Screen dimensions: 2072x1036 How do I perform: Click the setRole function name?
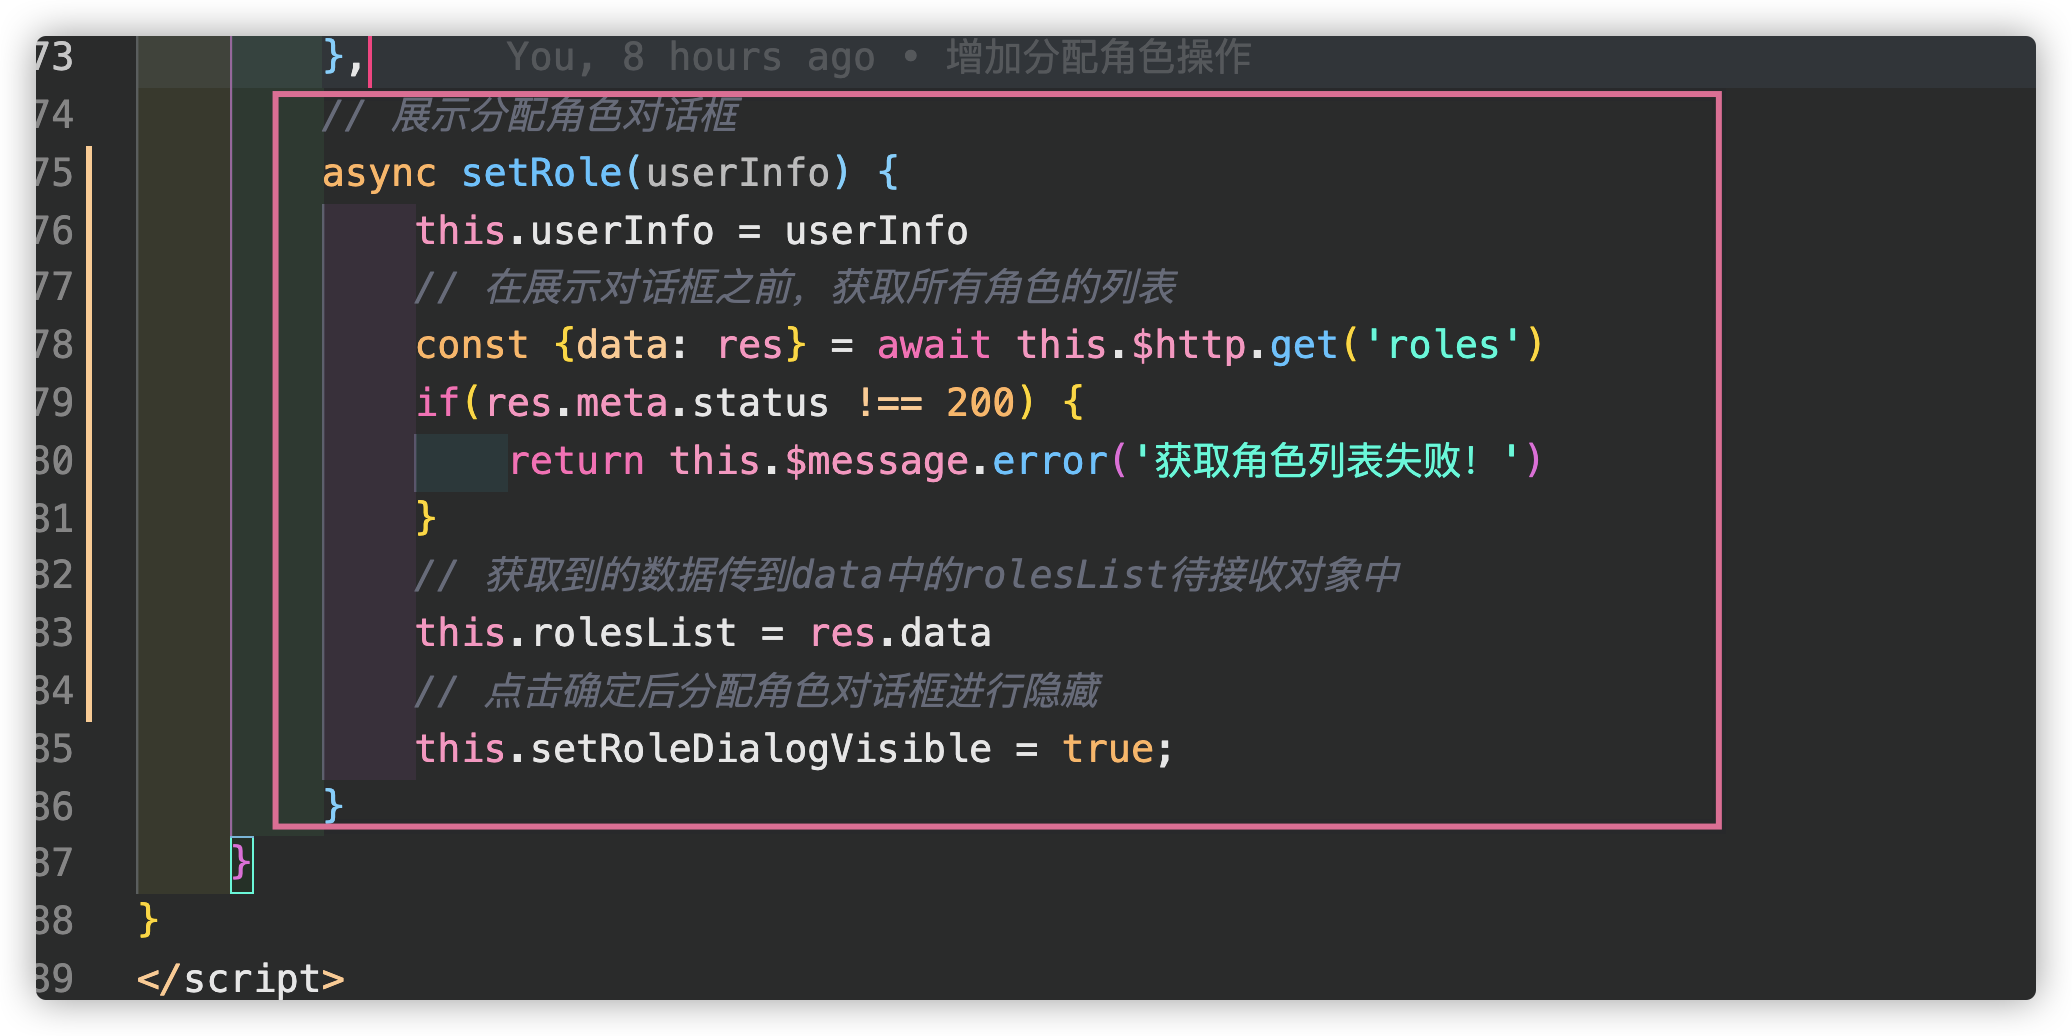click(x=541, y=172)
